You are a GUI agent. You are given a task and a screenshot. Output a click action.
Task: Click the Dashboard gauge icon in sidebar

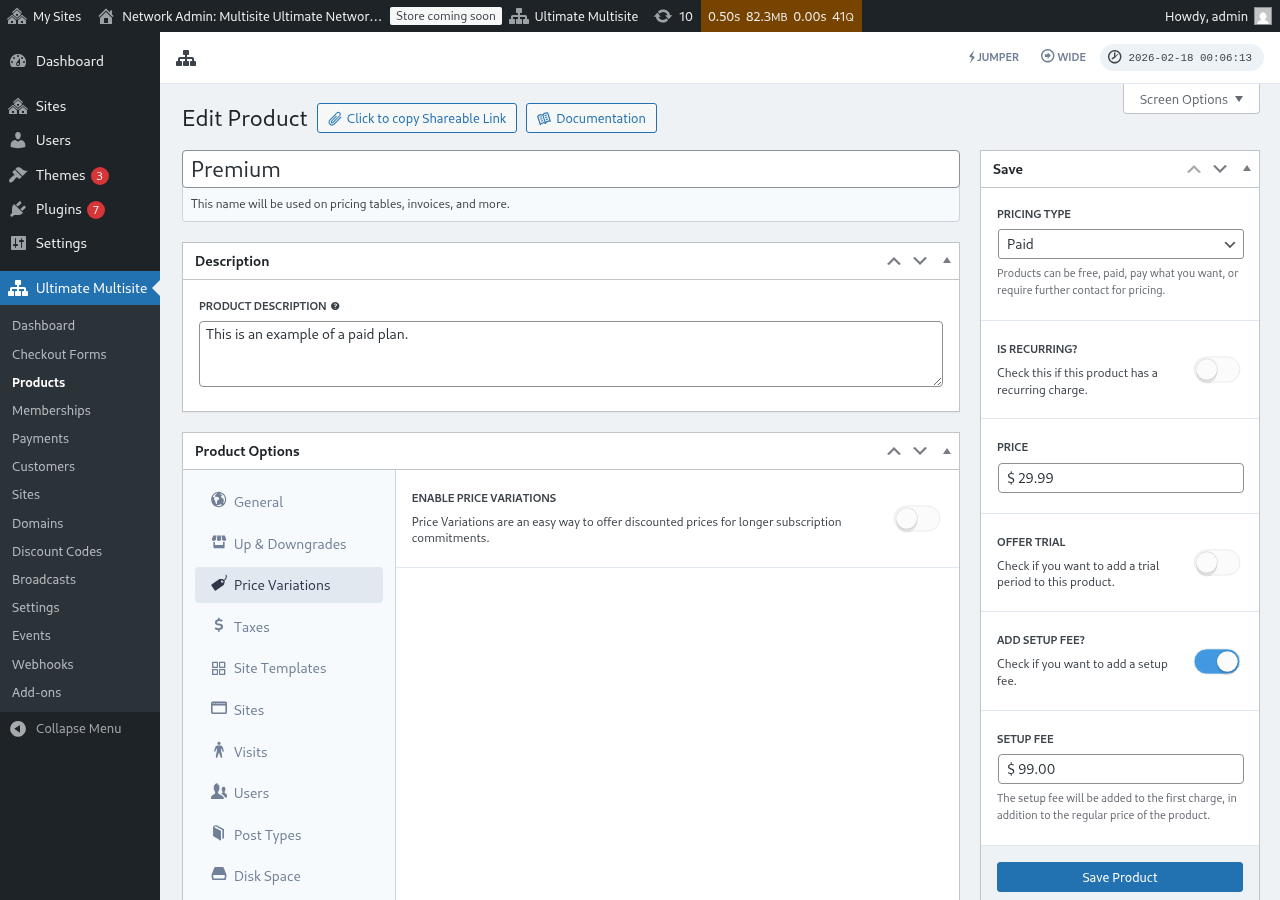pyautogui.click(x=18, y=61)
